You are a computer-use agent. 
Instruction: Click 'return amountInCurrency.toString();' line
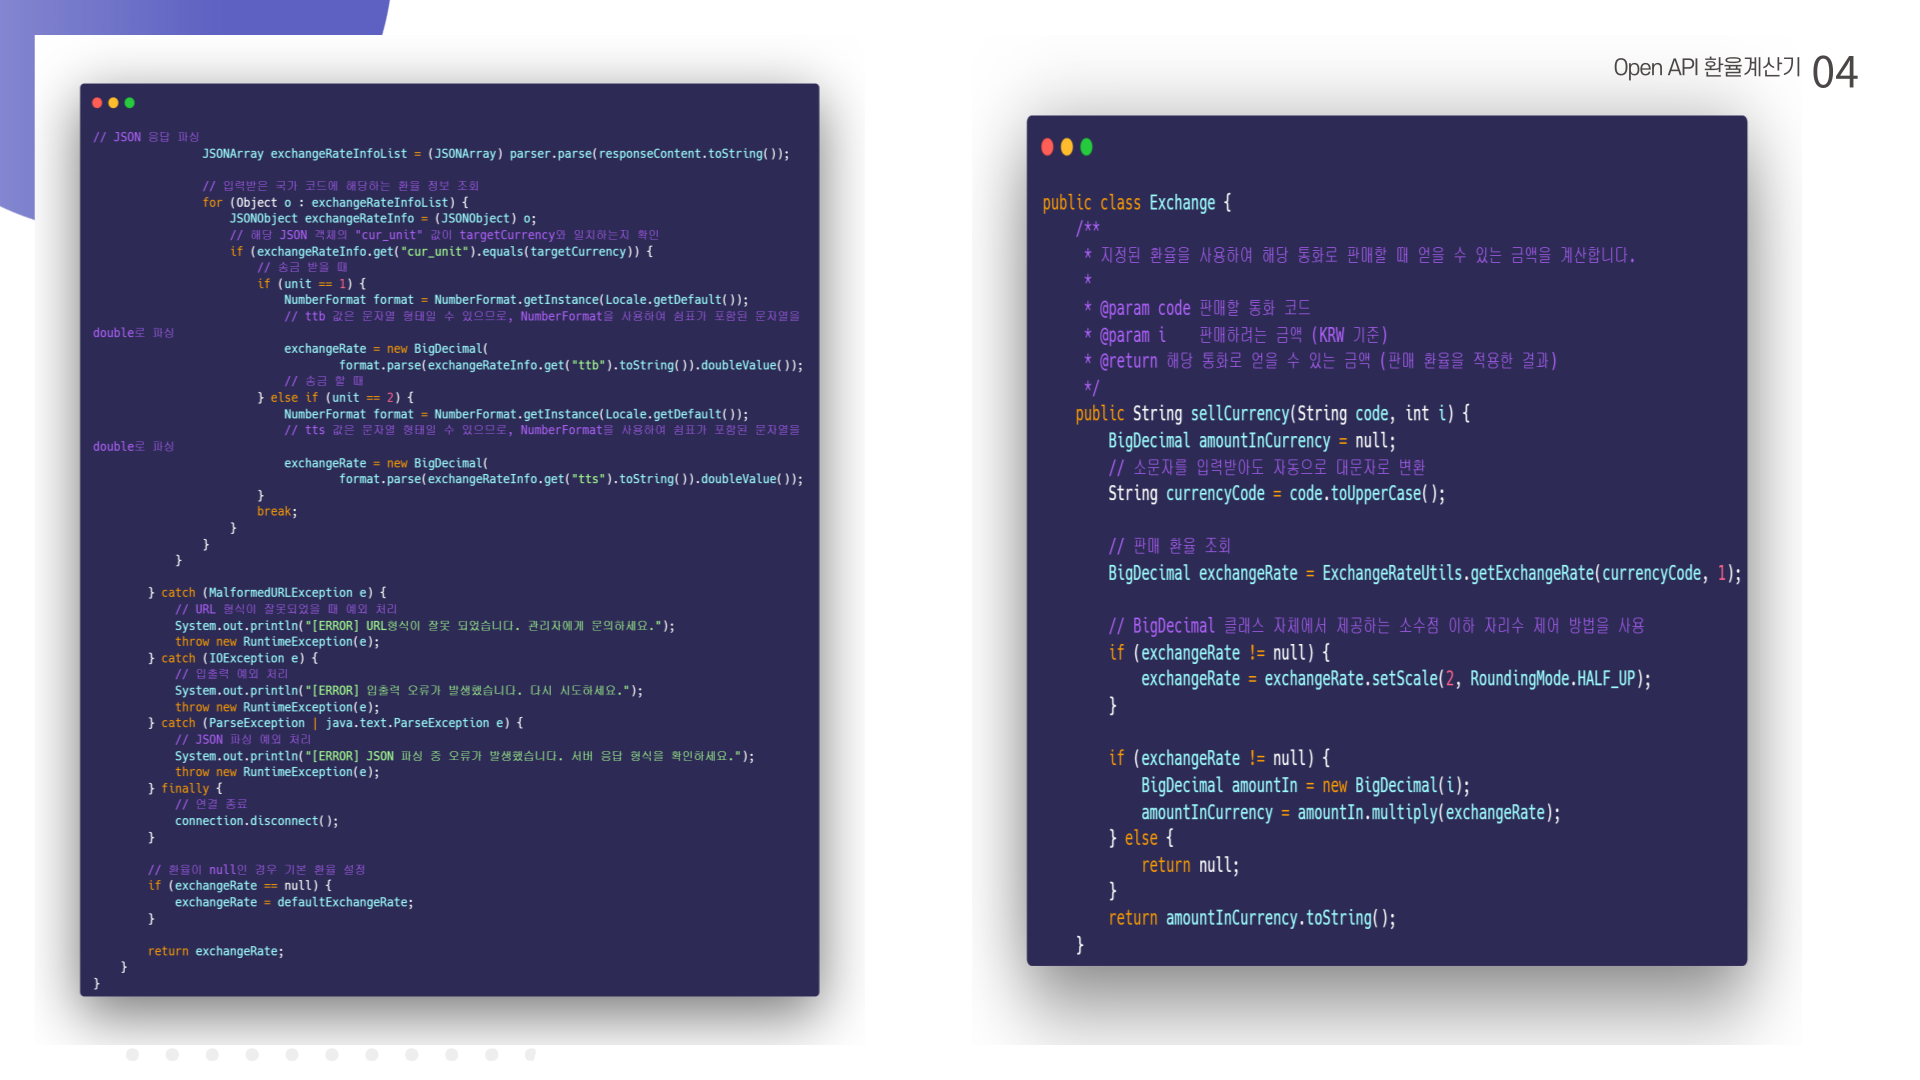point(1251,918)
